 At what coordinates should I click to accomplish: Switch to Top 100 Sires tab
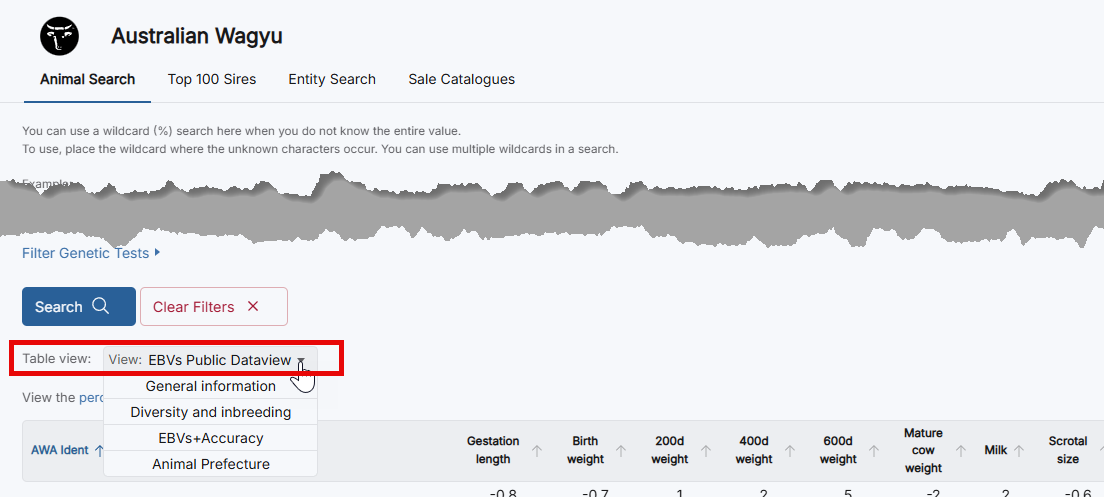coord(212,79)
